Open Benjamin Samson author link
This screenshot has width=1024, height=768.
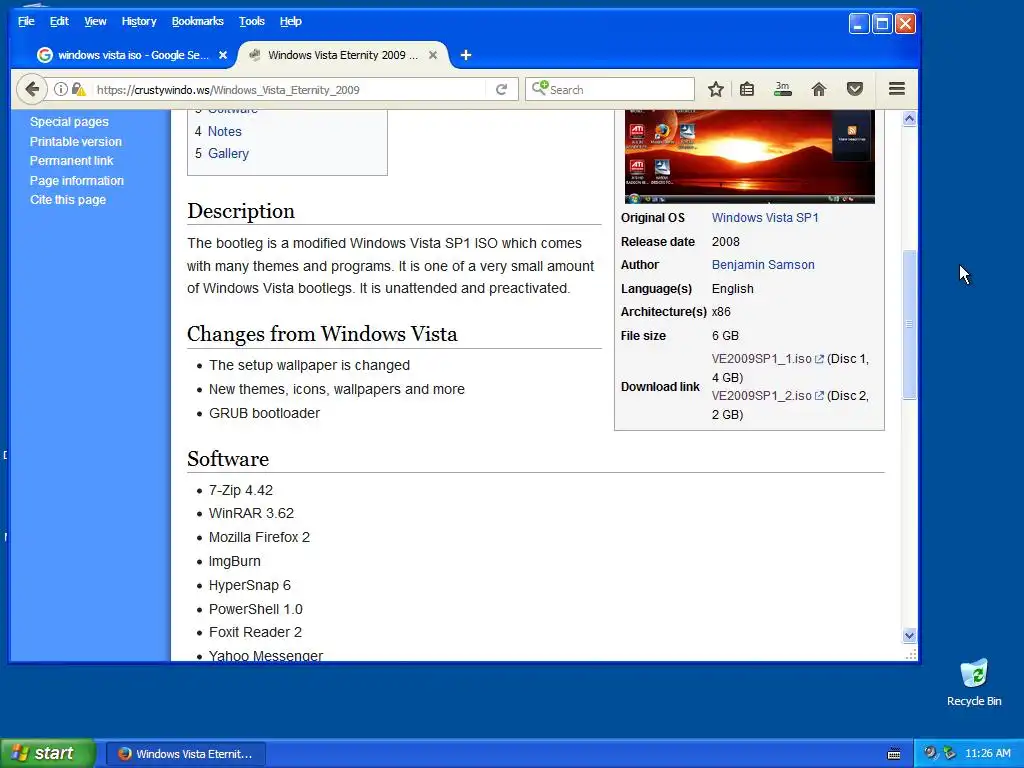pos(763,265)
